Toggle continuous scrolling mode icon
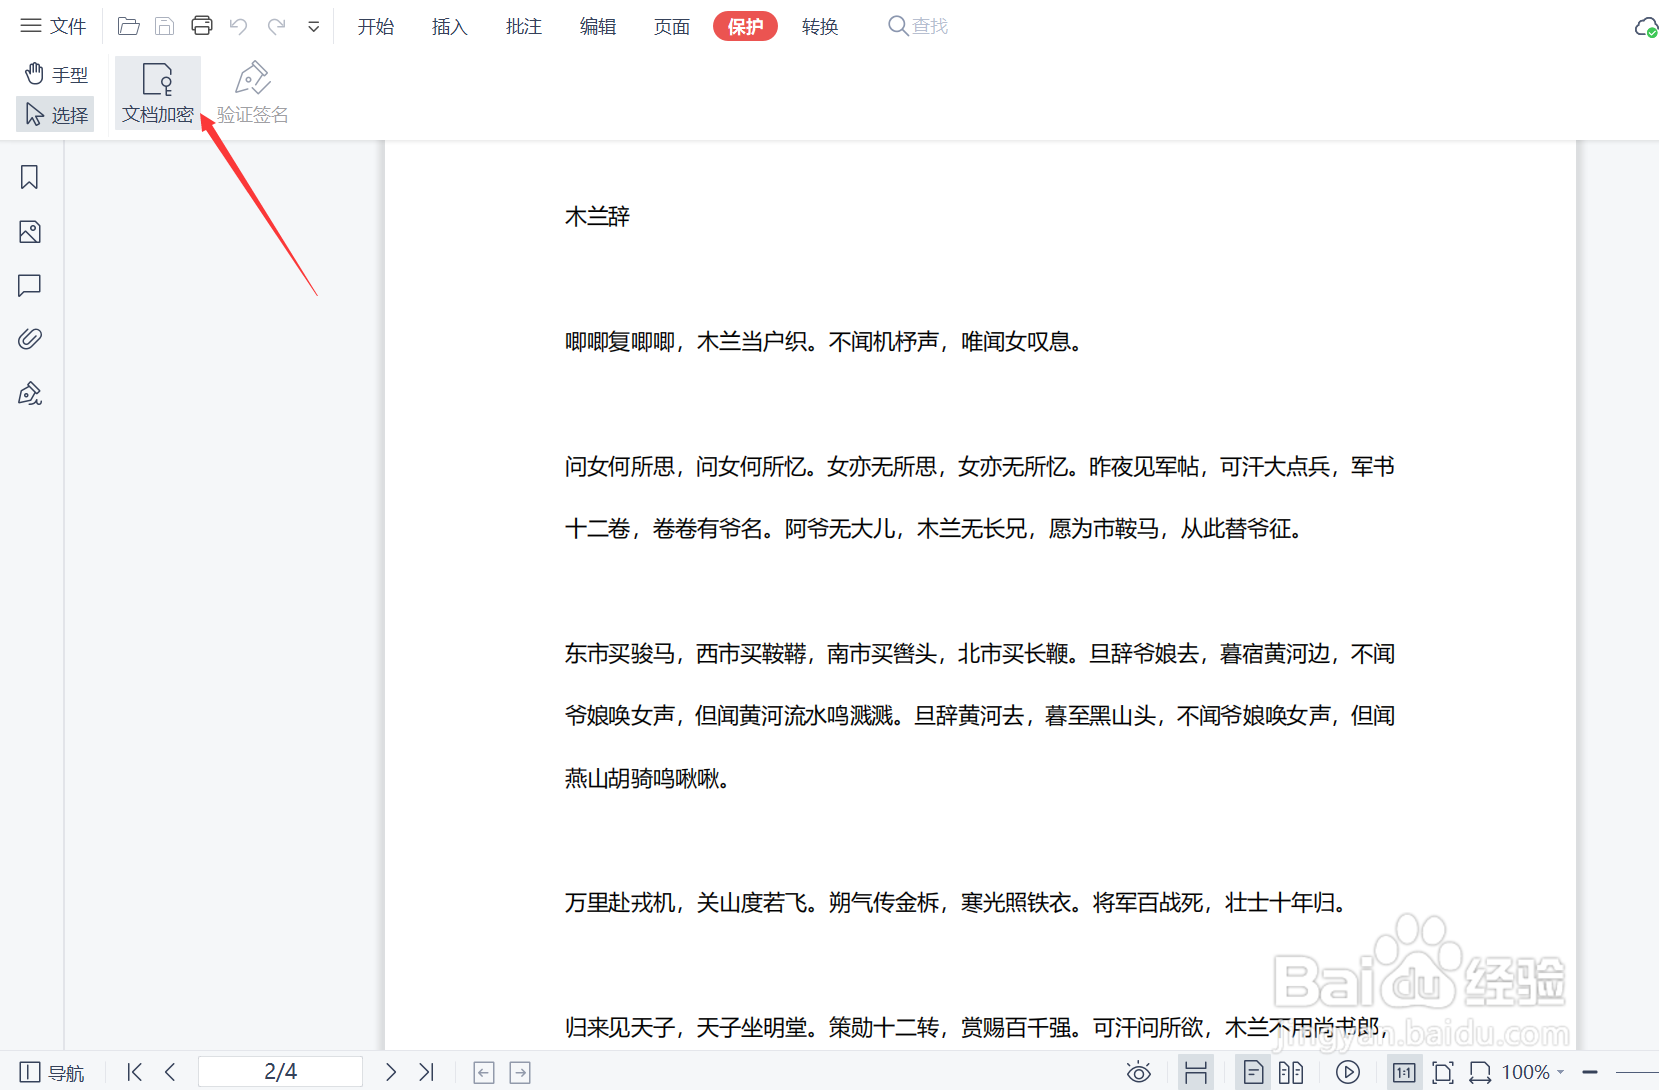This screenshot has width=1659, height=1090. [x=1196, y=1073]
